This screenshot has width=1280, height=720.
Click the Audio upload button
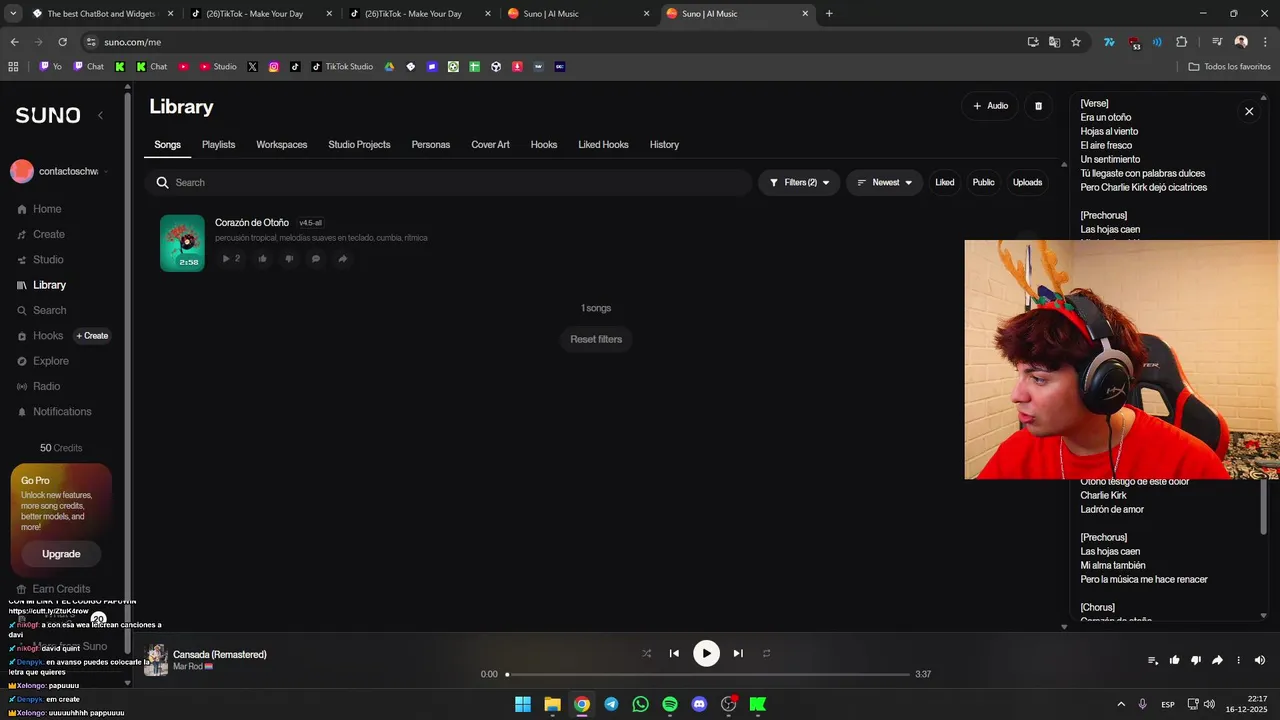click(x=990, y=106)
